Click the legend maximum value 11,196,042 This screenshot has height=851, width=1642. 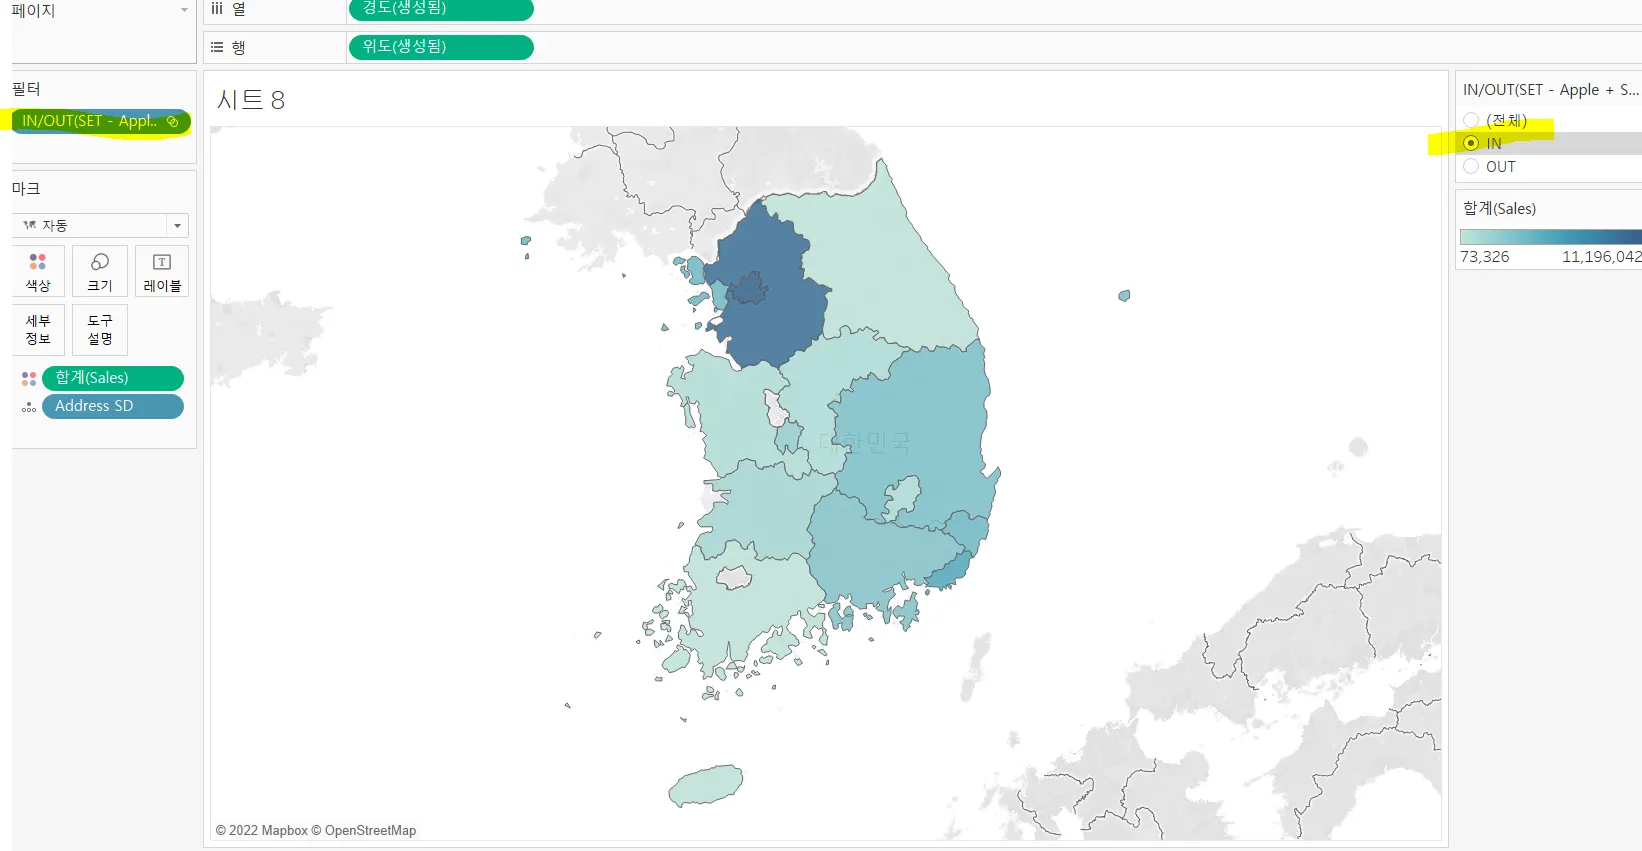pyautogui.click(x=1602, y=257)
